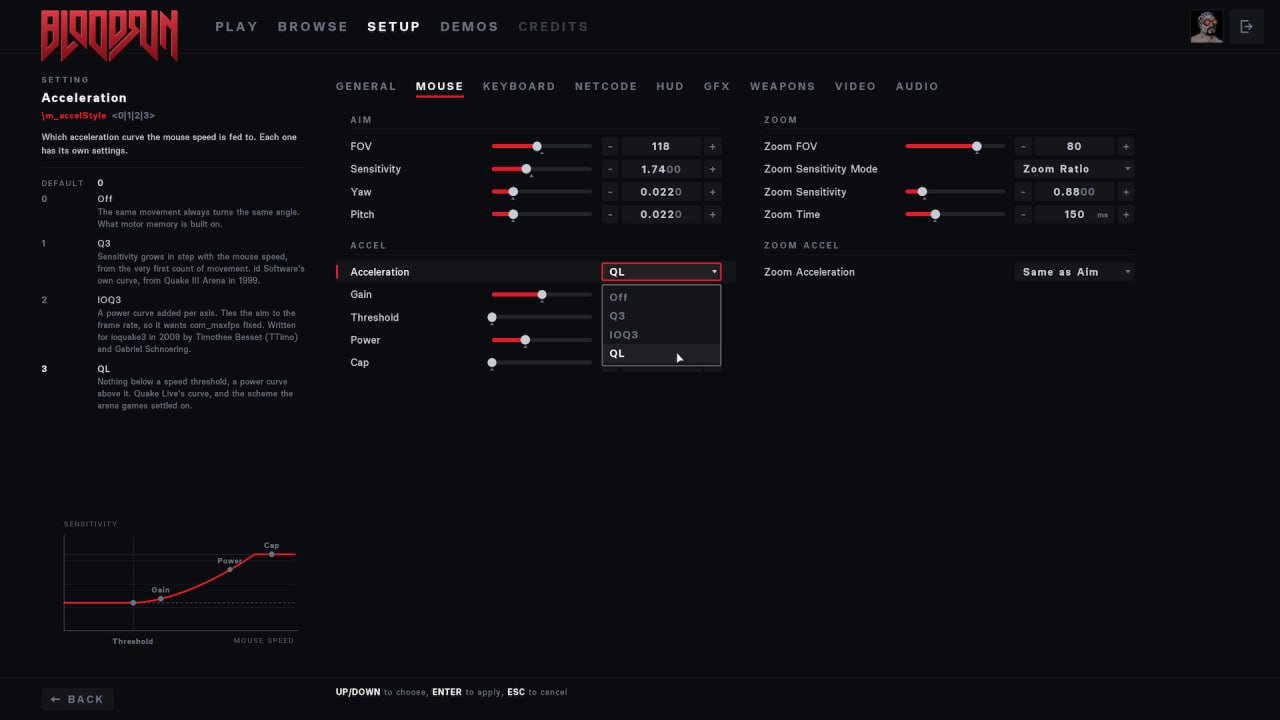Decrease Zoom Time with minus button
Viewport: 1280px width, 720px height.
pos(1024,215)
